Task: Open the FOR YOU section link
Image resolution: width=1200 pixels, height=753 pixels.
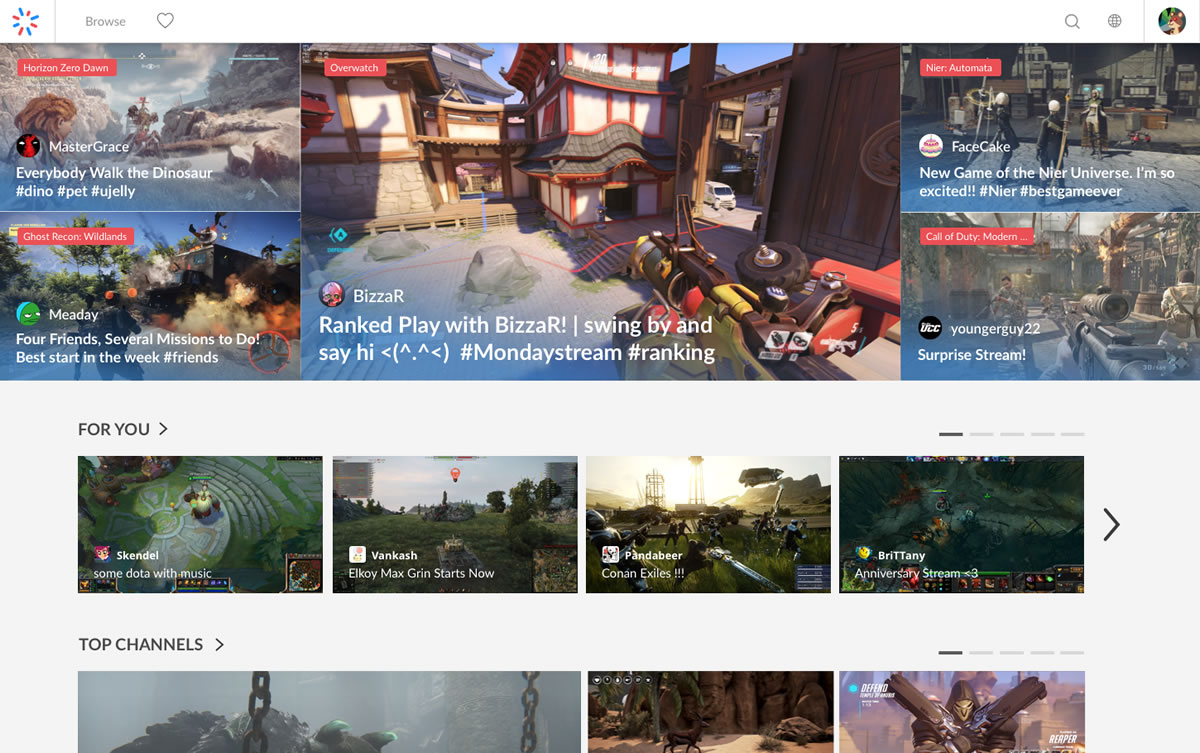Action: (x=114, y=429)
